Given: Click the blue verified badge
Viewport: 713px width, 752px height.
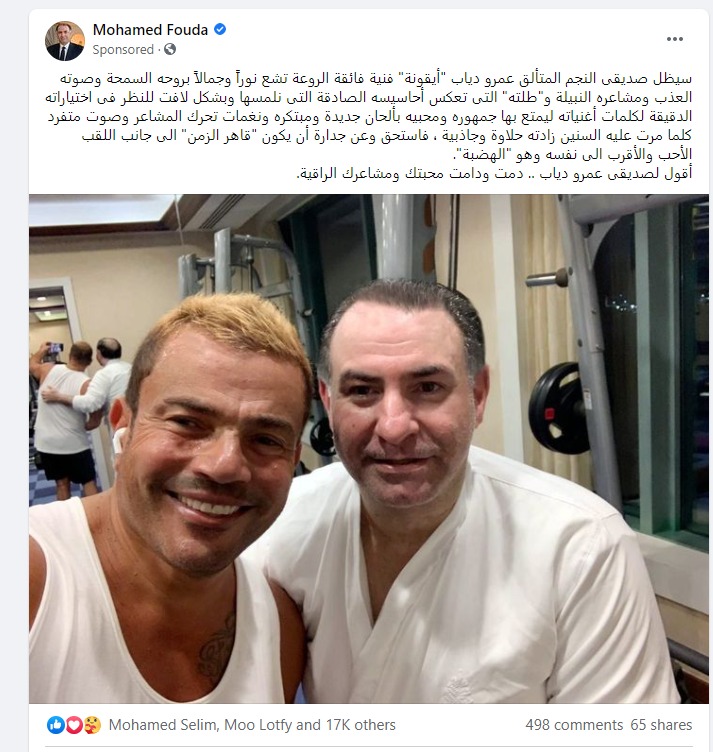Looking at the screenshot, I should click(220, 30).
